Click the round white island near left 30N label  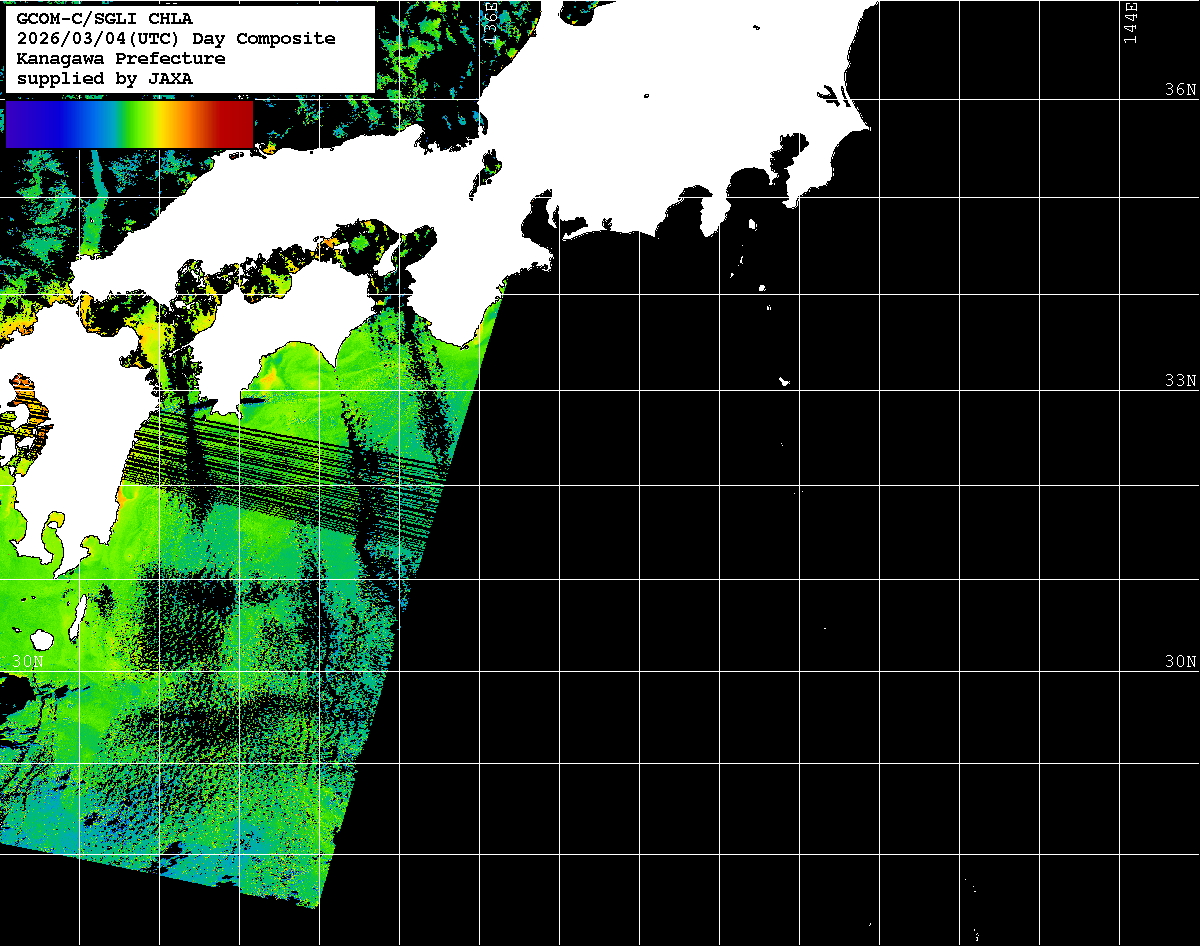click(x=42, y=639)
